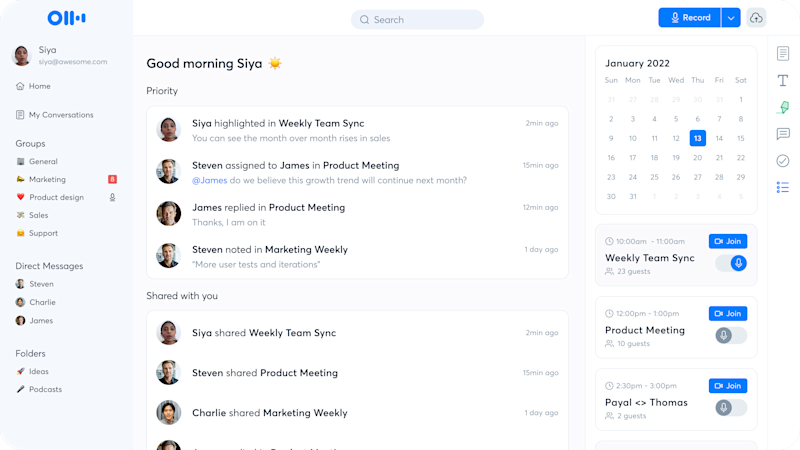Open the checkmark action items icon
This screenshot has height=450, width=800.
(783, 161)
